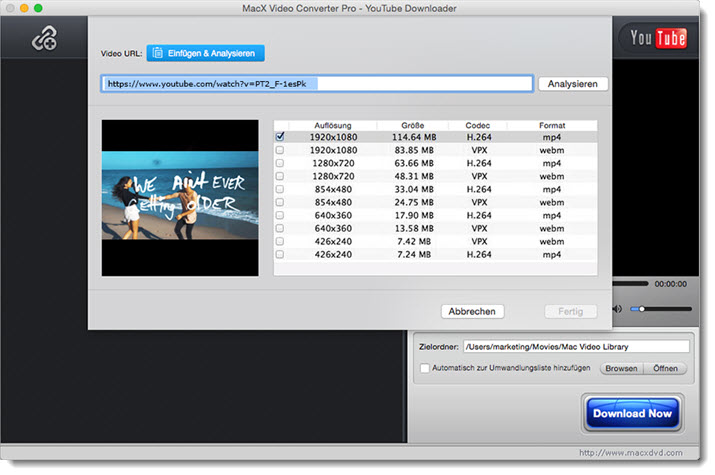Check the 854x480 24.75 MB webm row

(280, 202)
